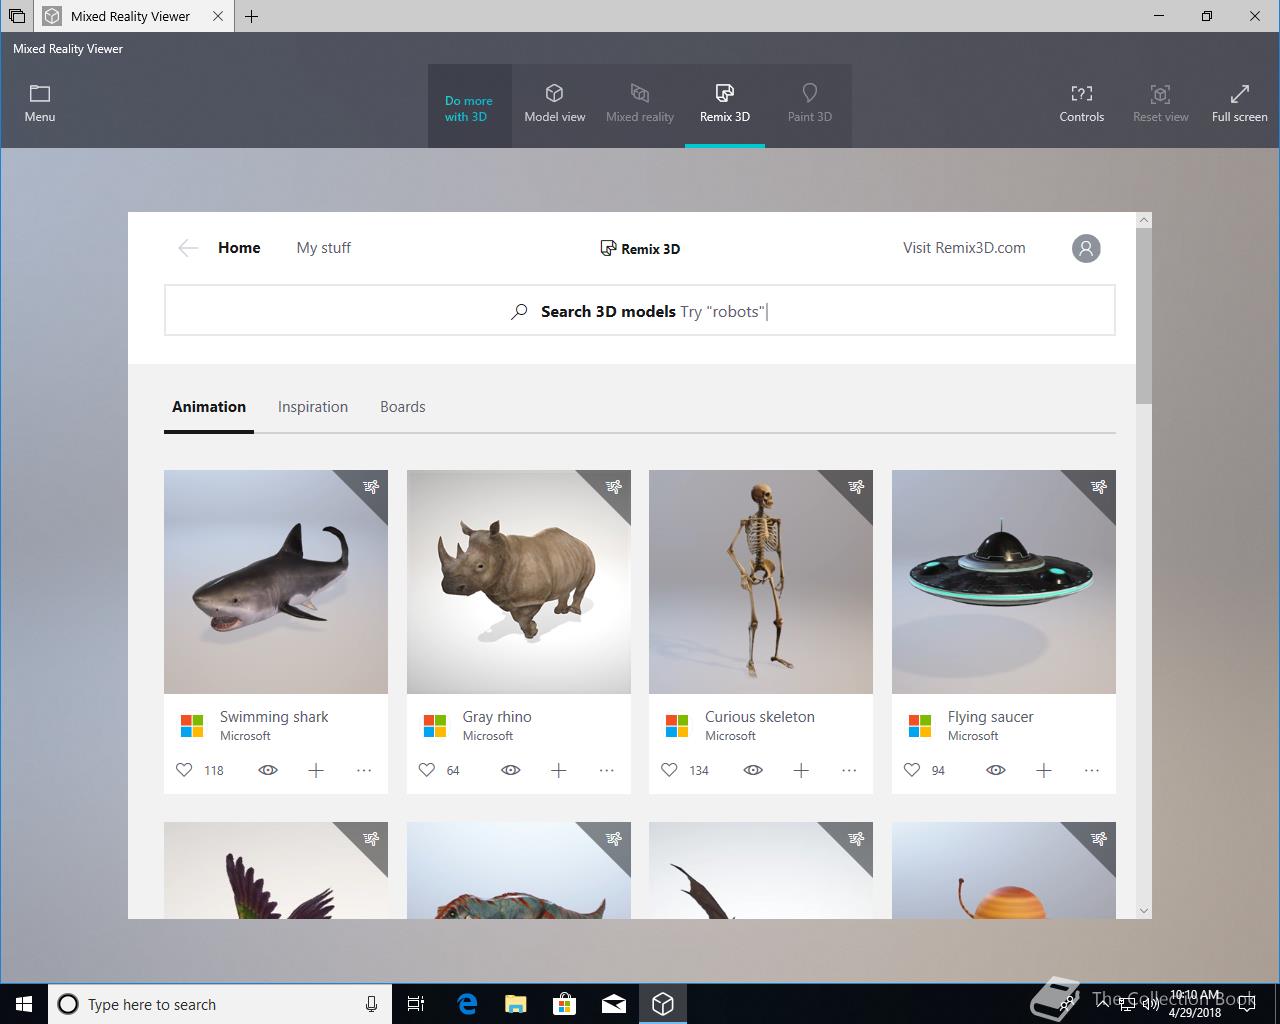Open the Swimming shark thumbnail

tap(276, 582)
